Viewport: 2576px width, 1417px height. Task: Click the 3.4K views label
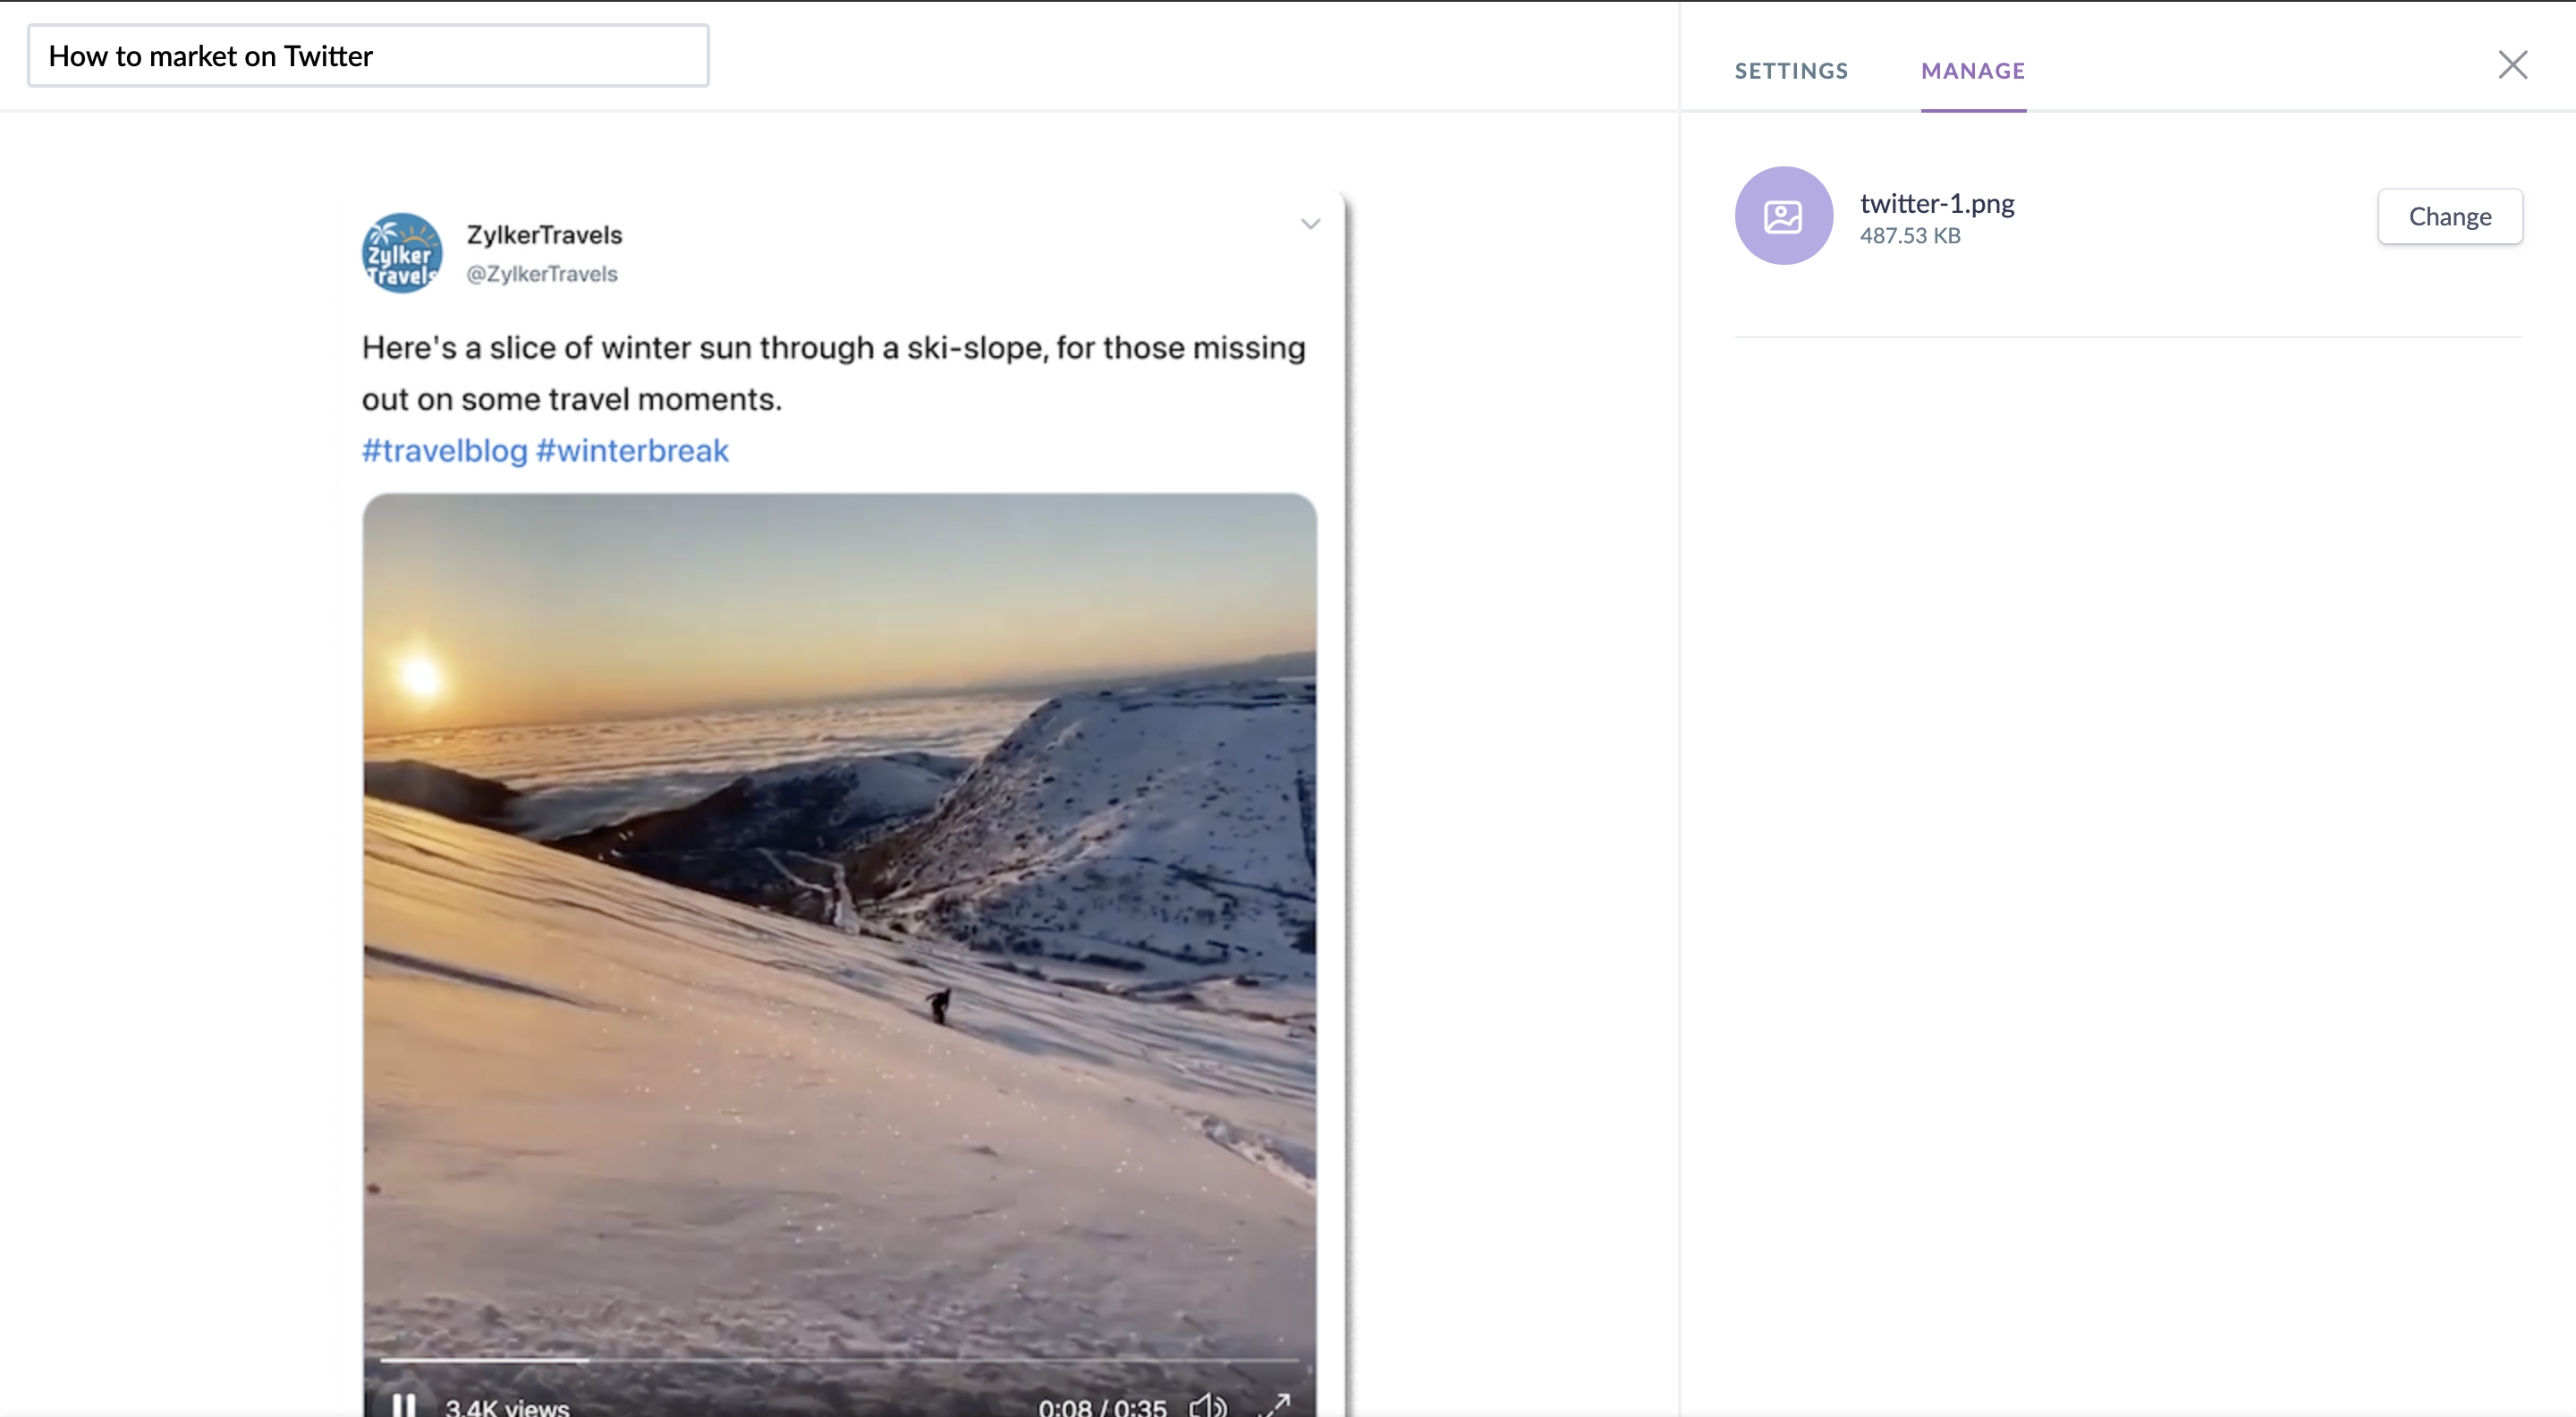pos(507,1407)
